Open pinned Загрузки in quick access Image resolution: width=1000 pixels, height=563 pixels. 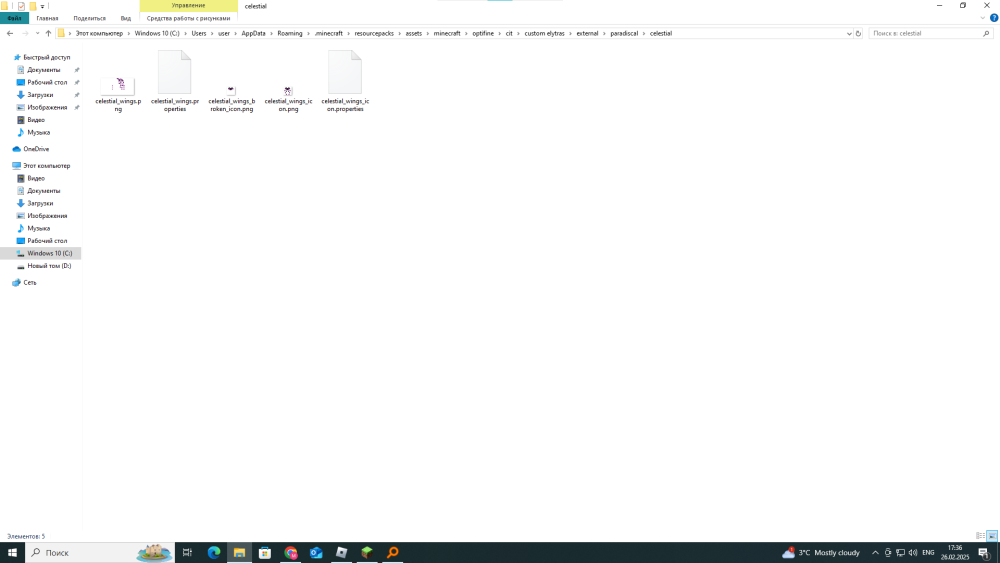point(40,95)
